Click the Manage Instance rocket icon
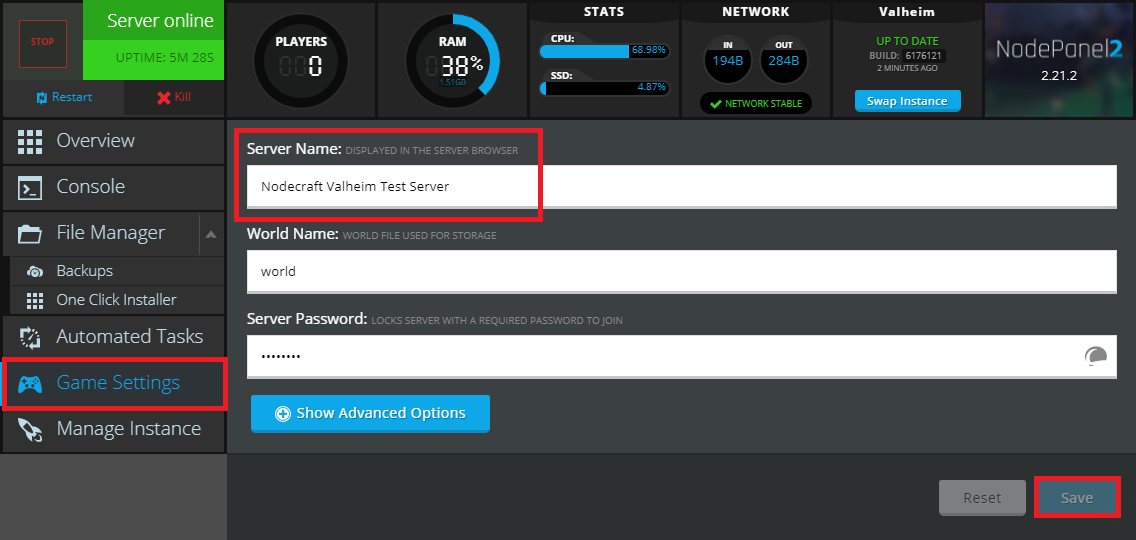Screen dimensions: 1136x540 point(30,430)
